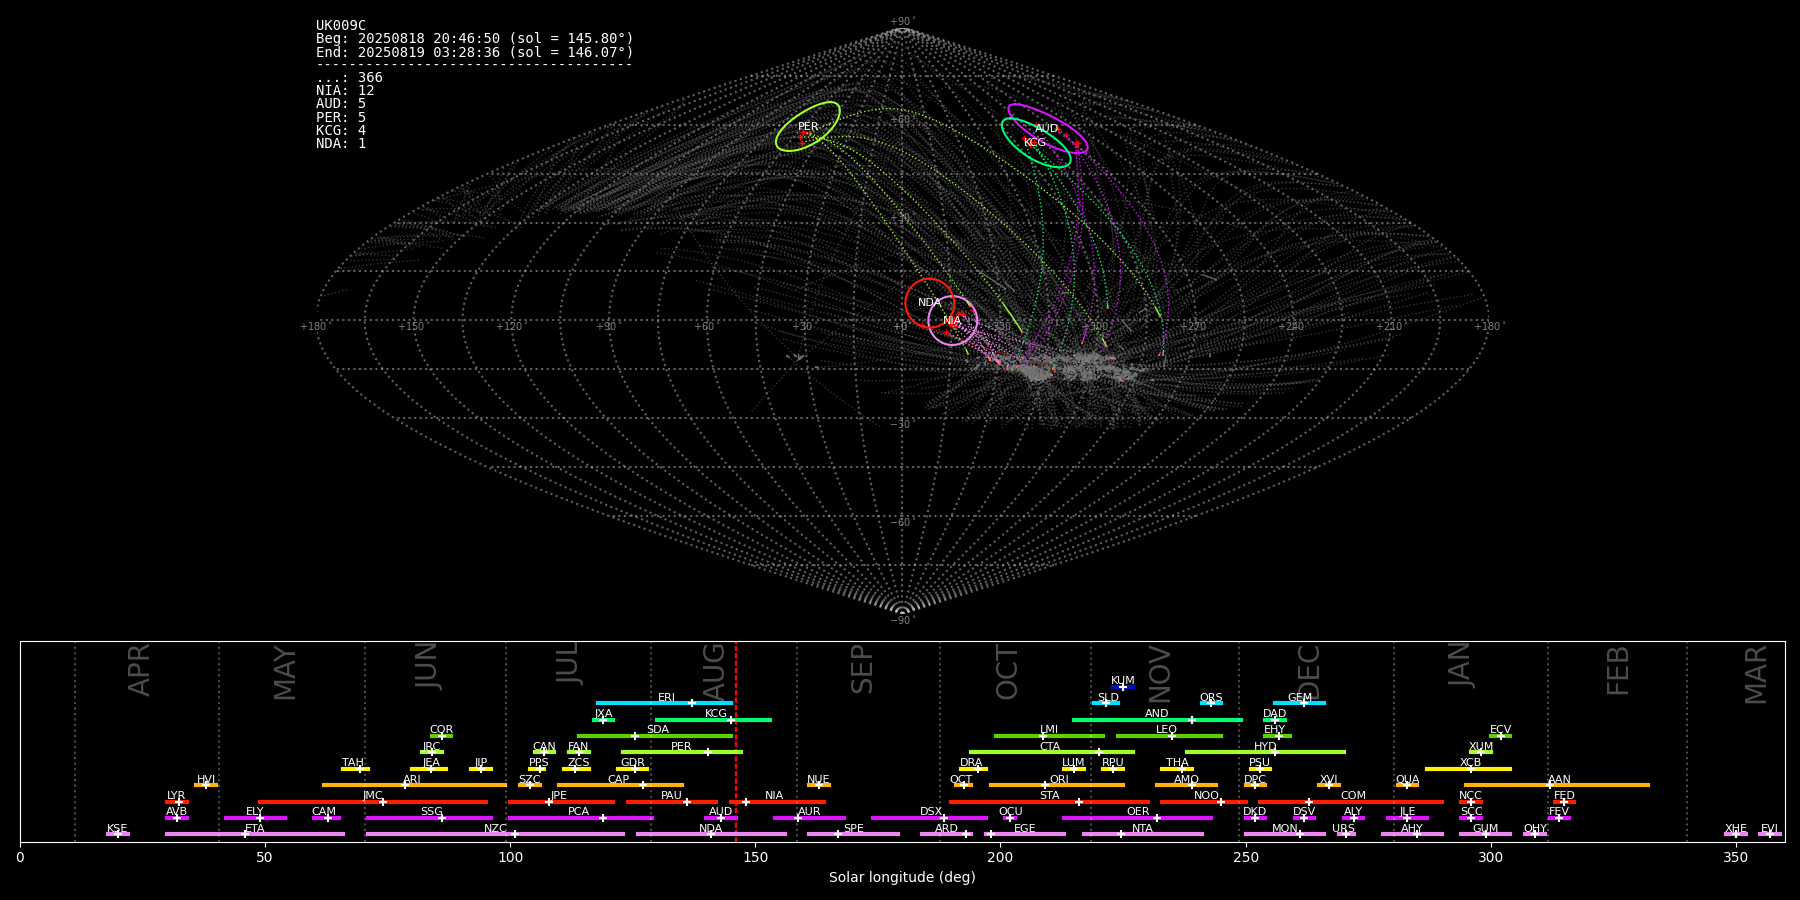The image size is (1800, 900).
Task: Click the LMI timeline bar
Action: (1049, 736)
